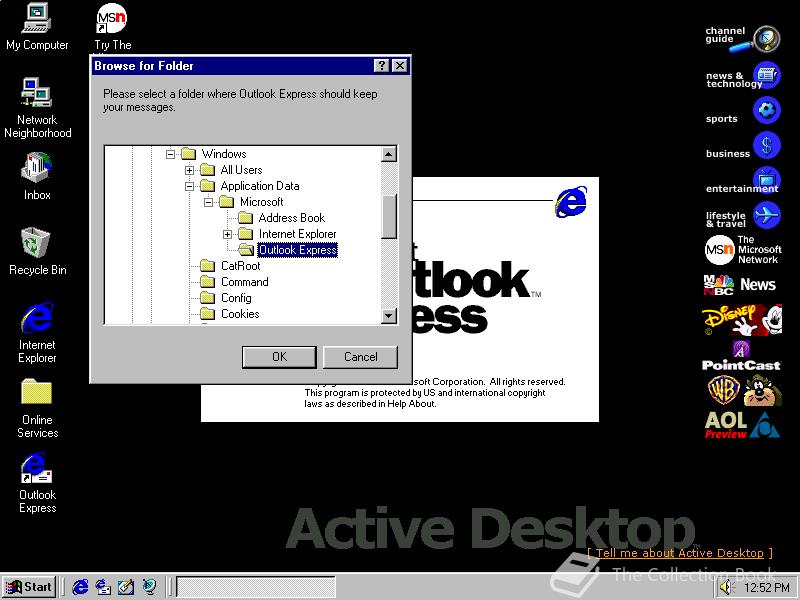
Task: Select the Microsoft folder
Action: [261, 202]
